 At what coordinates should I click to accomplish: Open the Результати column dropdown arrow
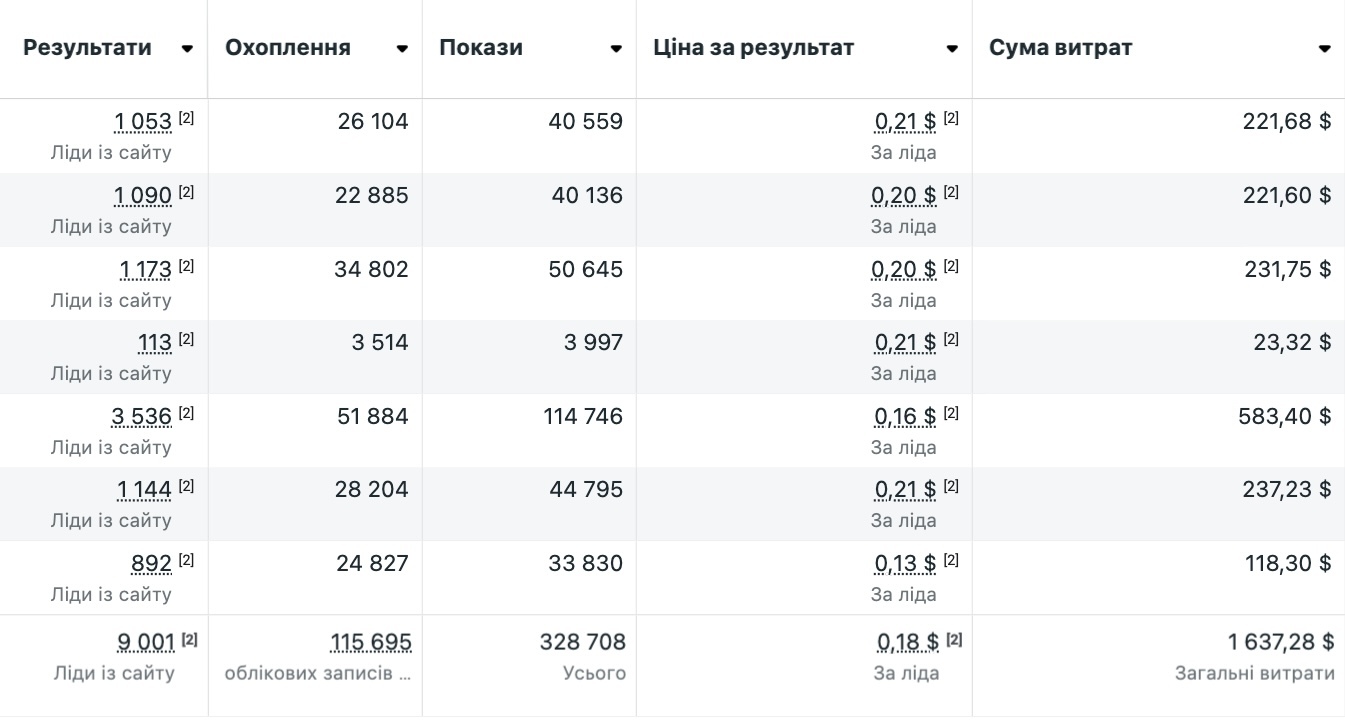pos(187,49)
